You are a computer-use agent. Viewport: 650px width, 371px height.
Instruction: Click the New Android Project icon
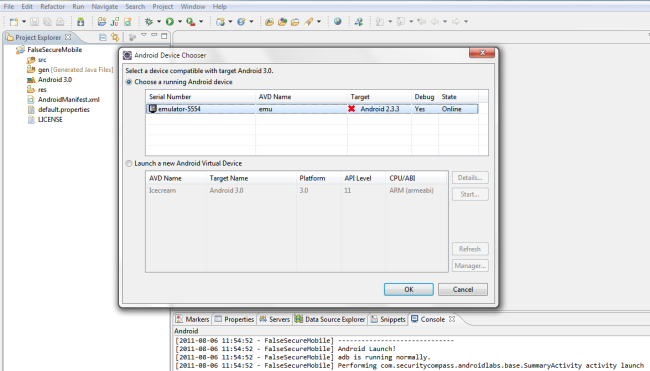click(x=102, y=22)
